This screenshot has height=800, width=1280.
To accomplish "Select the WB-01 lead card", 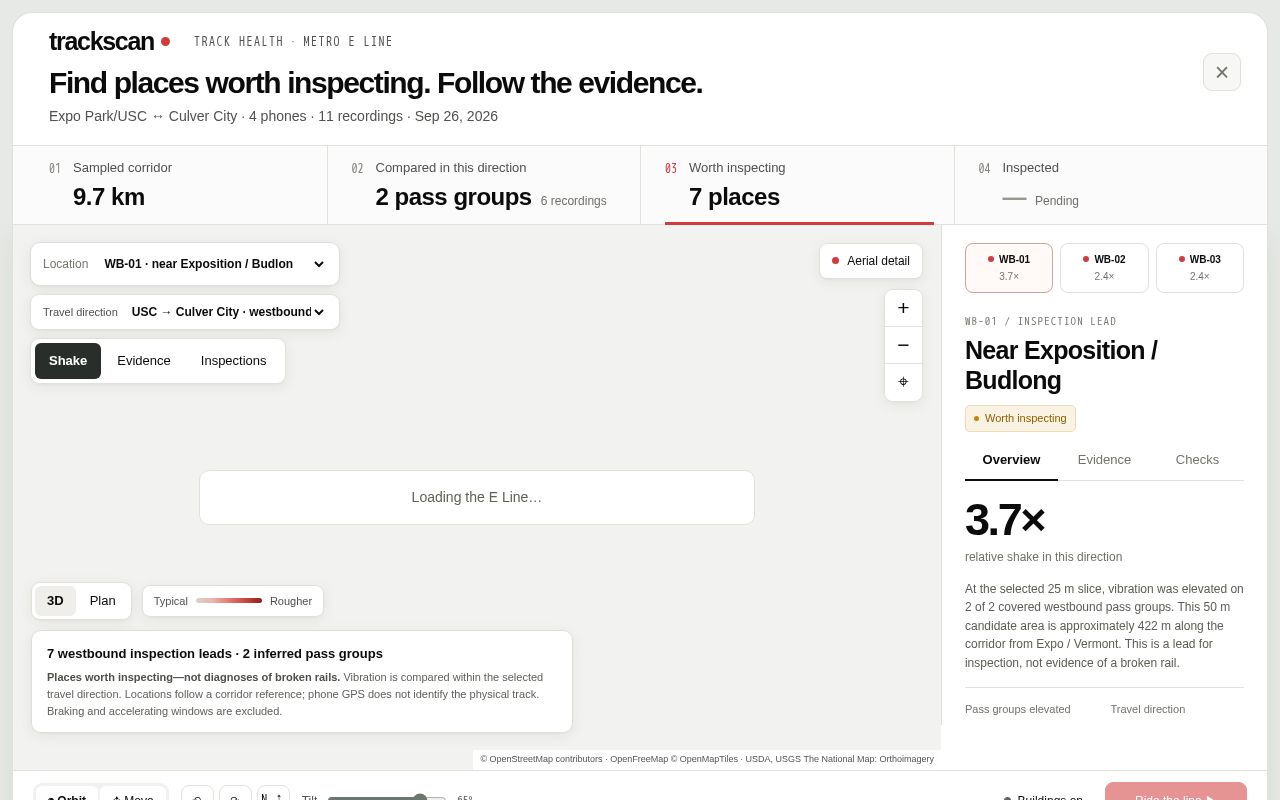I will pos(1009,268).
